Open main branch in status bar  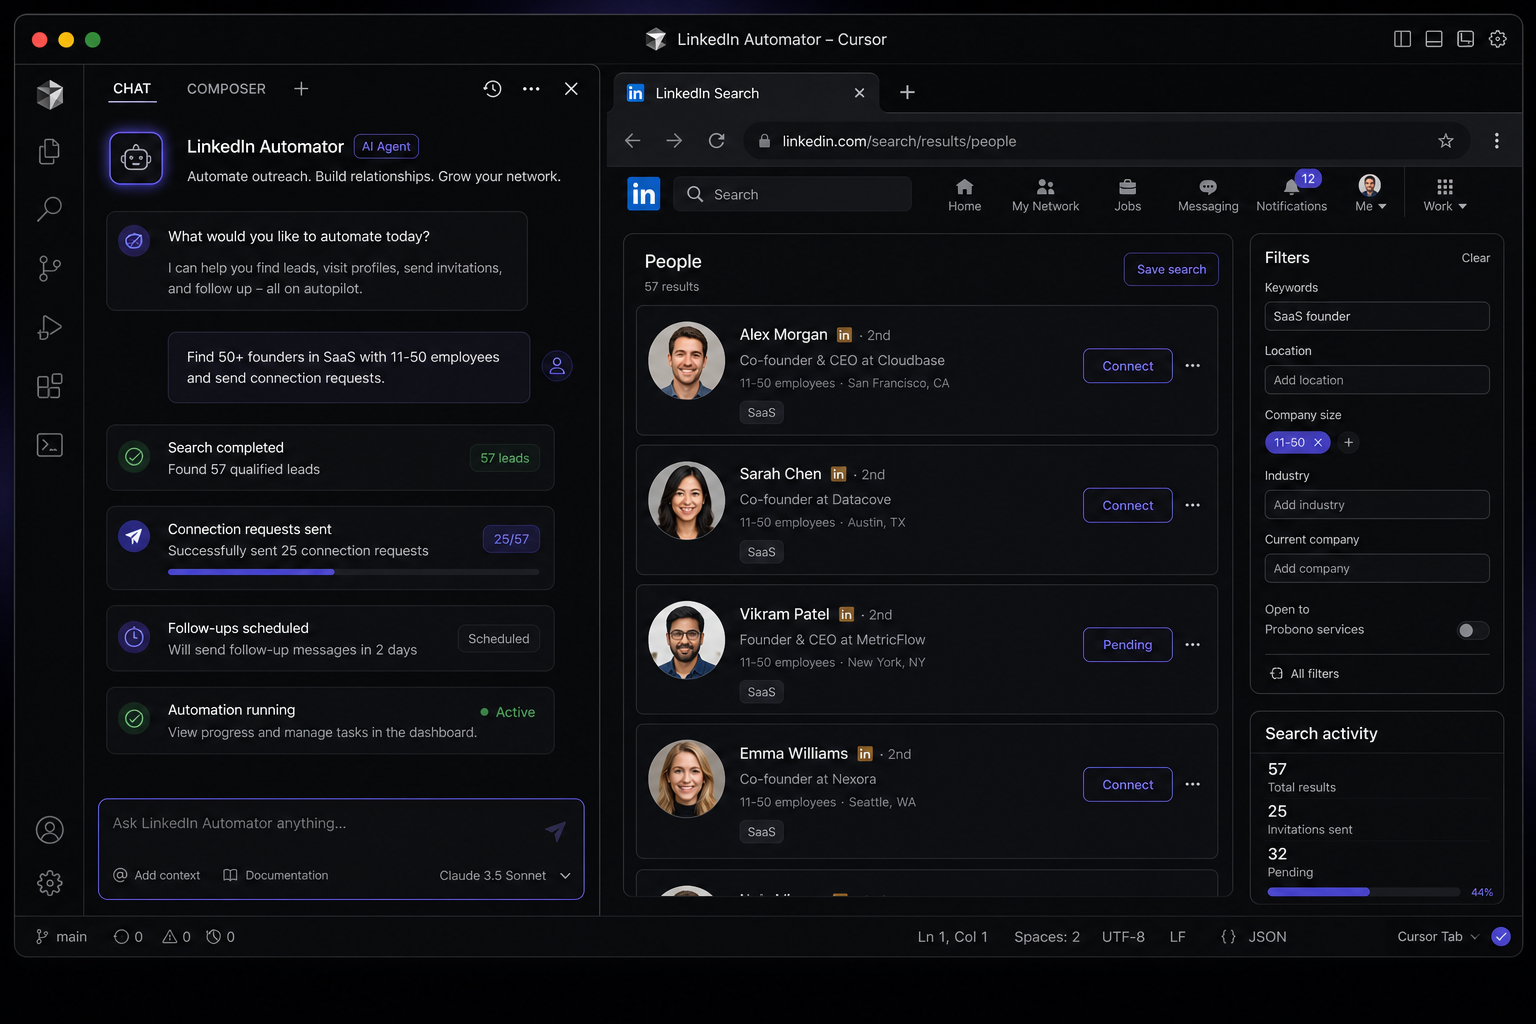click(x=61, y=937)
